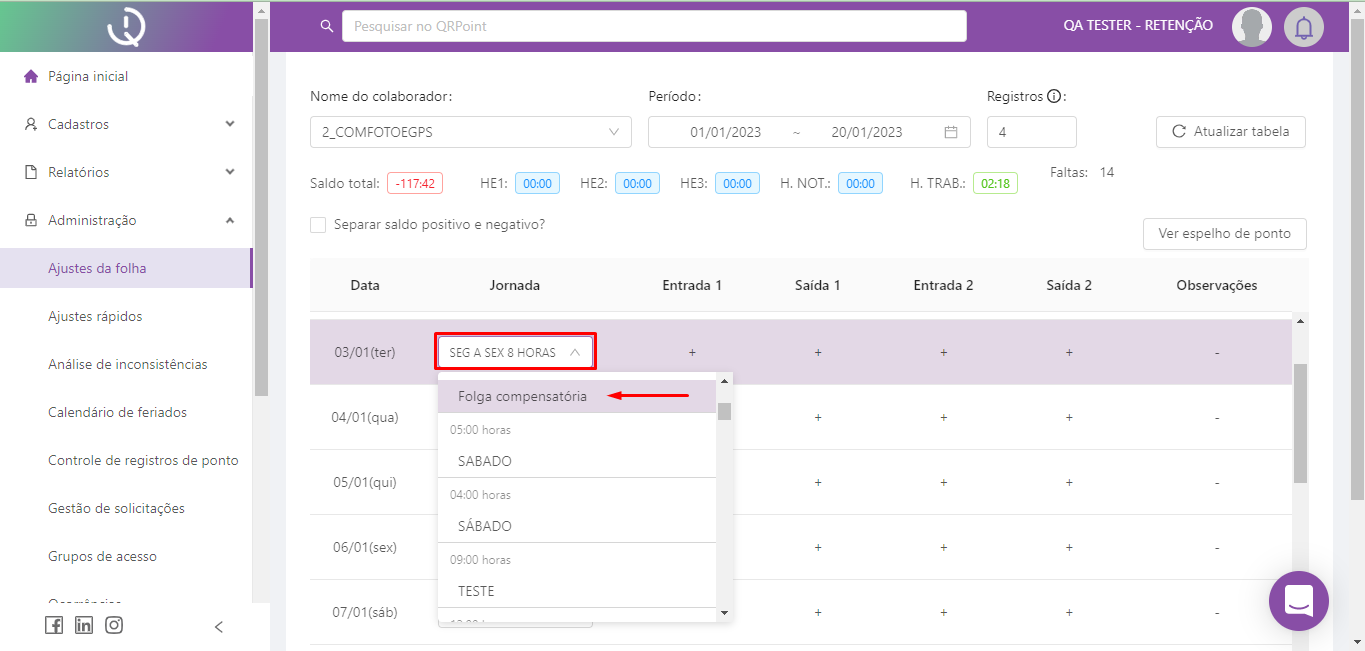Viewport: 1365px width, 651px height.
Task: Click the notification bell icon
Action: click(x=1303, y=27)
